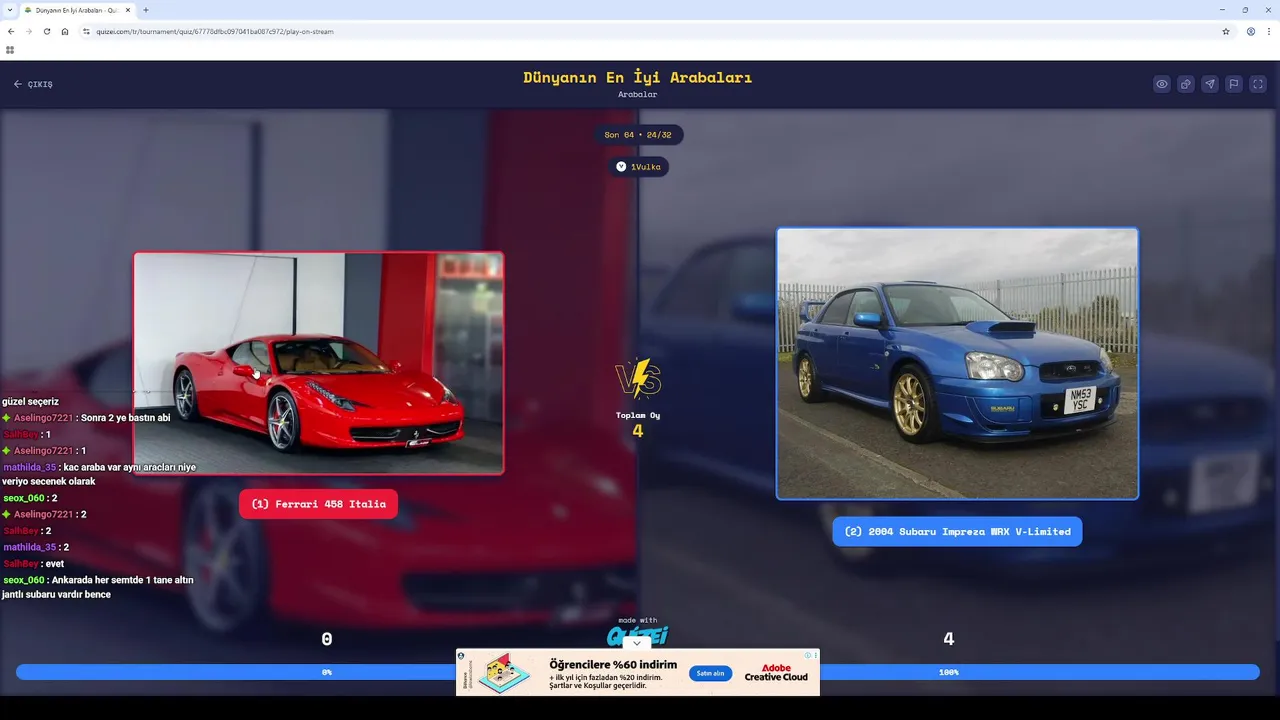The height and width of the screenshot is (720, 1280).
Task: Click the dice randomize icon in header
Action: (1186, 84)
